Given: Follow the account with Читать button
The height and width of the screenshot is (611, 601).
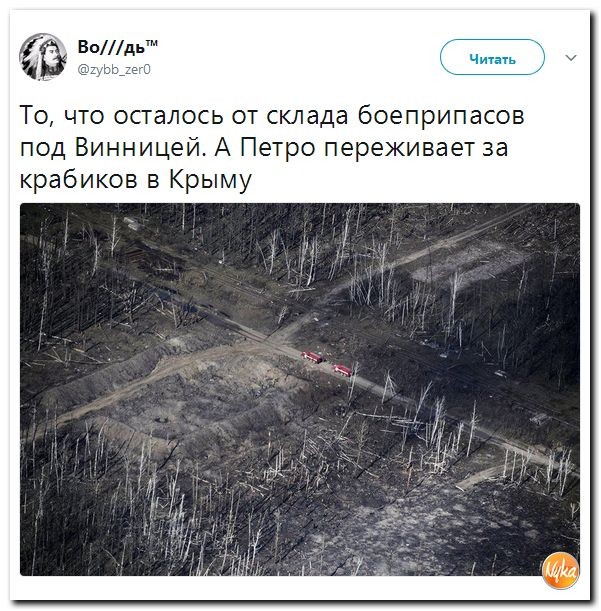Looking at the screenshot, I should [492, 58].
